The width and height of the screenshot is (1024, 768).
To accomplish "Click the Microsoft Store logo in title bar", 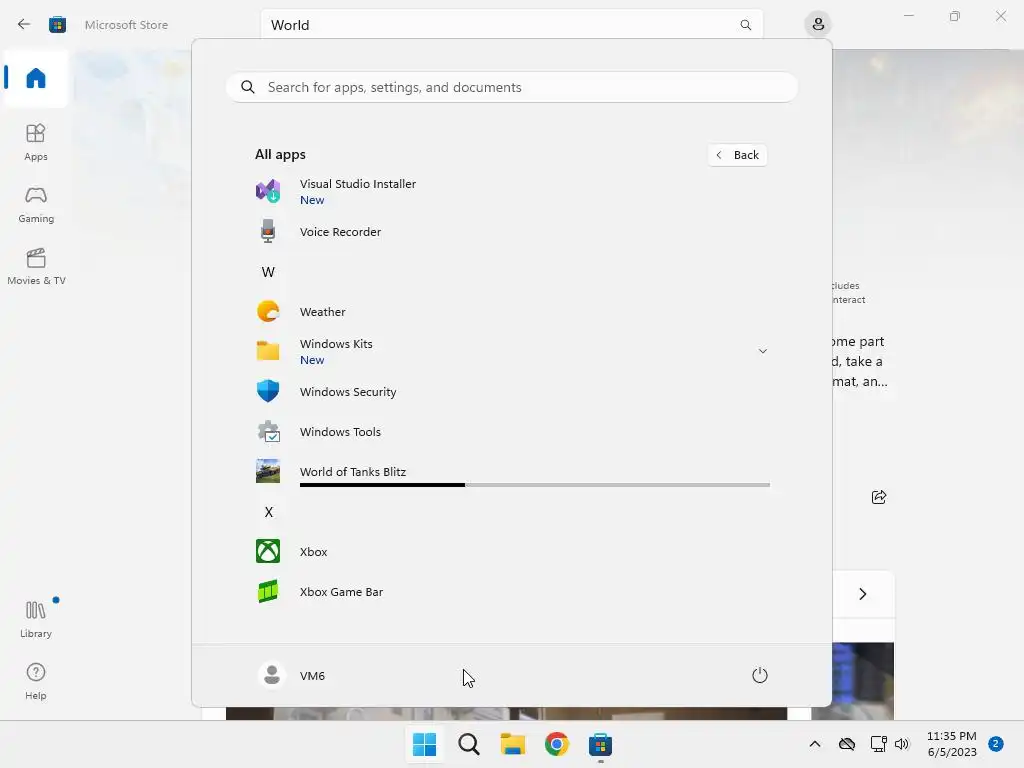I will pyautogui.click(x=57, y=25).
